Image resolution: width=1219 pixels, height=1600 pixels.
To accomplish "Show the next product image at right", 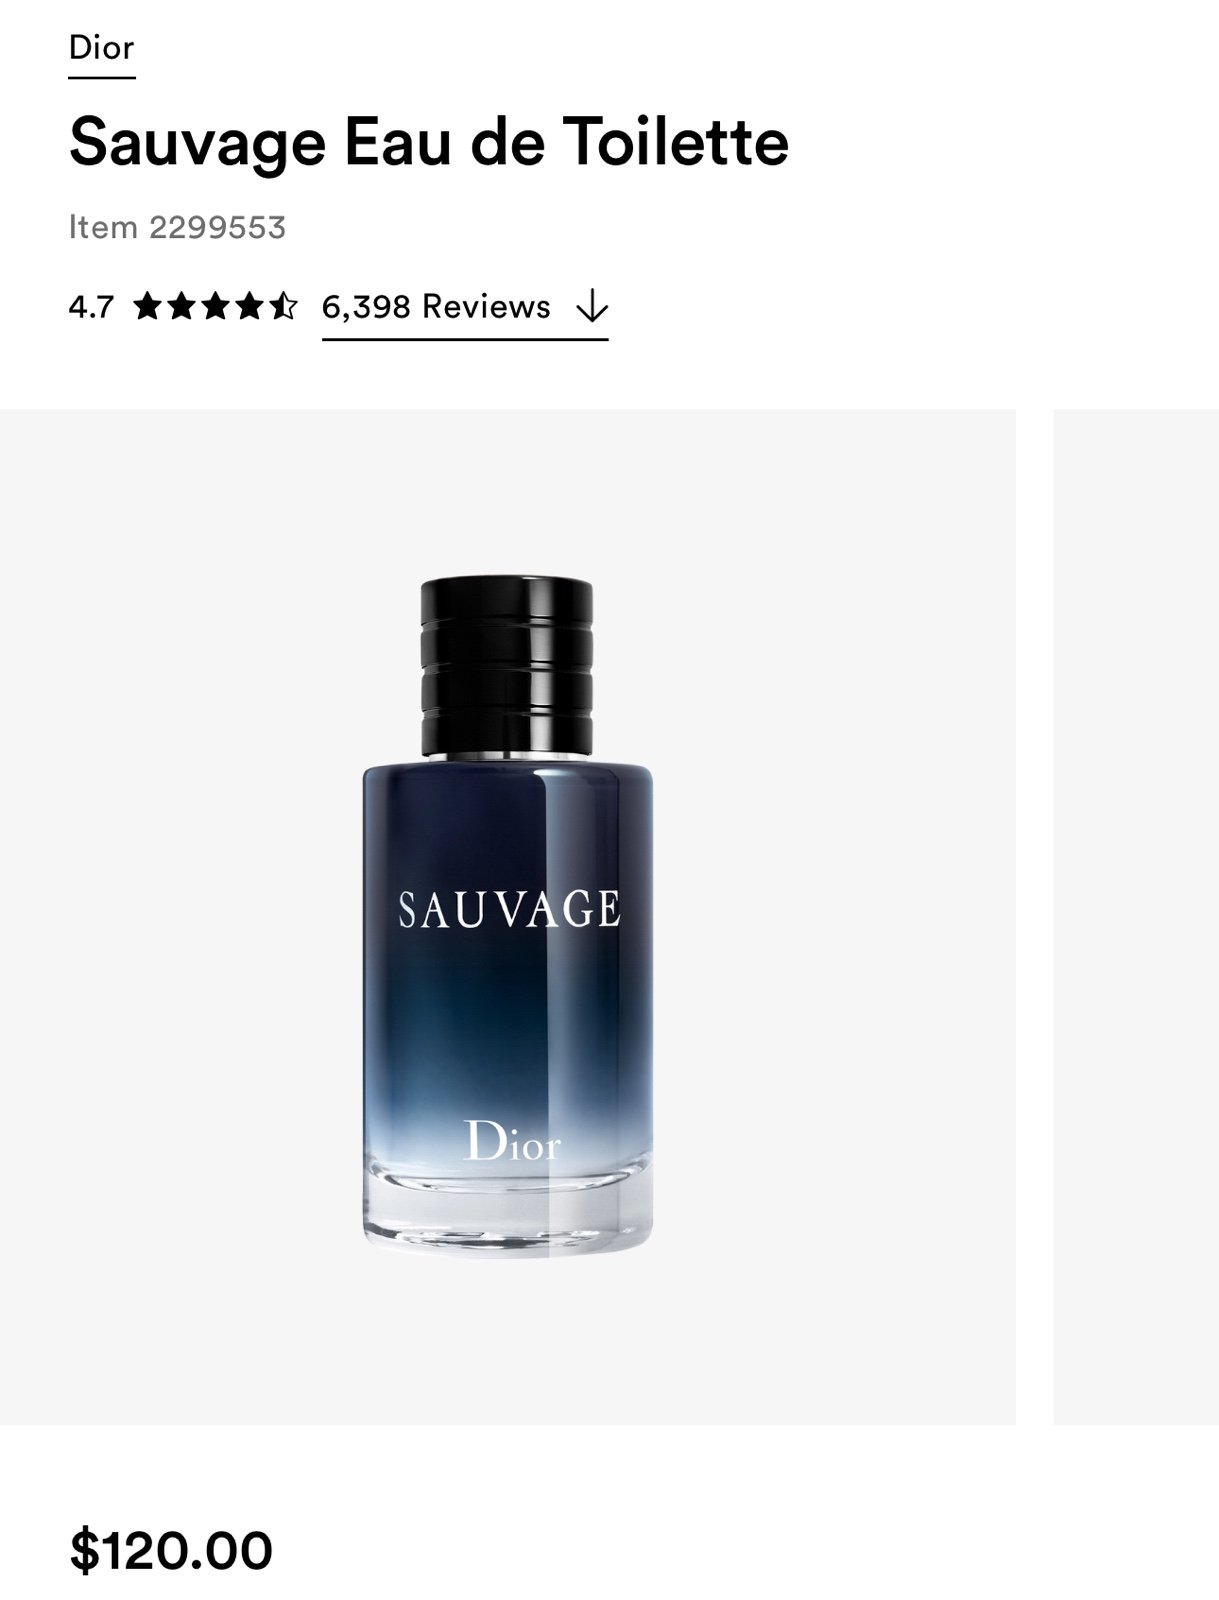I will coord(1136,916).
